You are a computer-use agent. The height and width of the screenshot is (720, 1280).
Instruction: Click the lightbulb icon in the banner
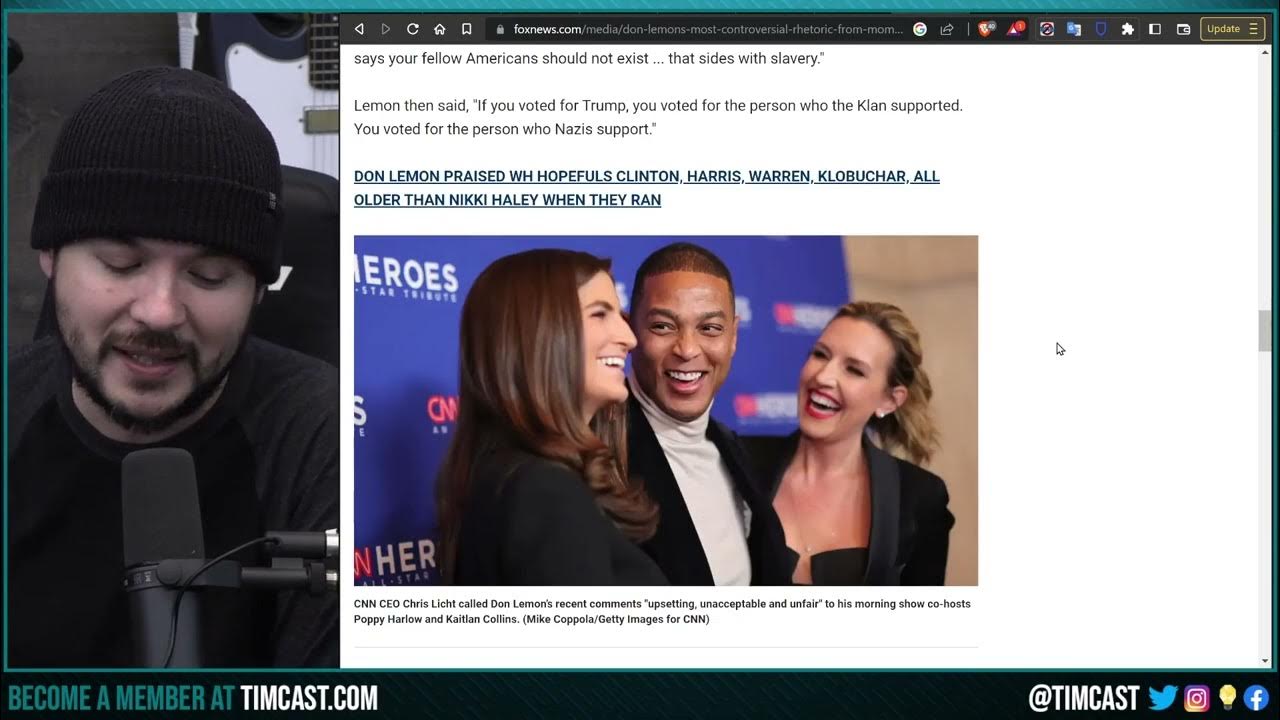coord(1227,697)
